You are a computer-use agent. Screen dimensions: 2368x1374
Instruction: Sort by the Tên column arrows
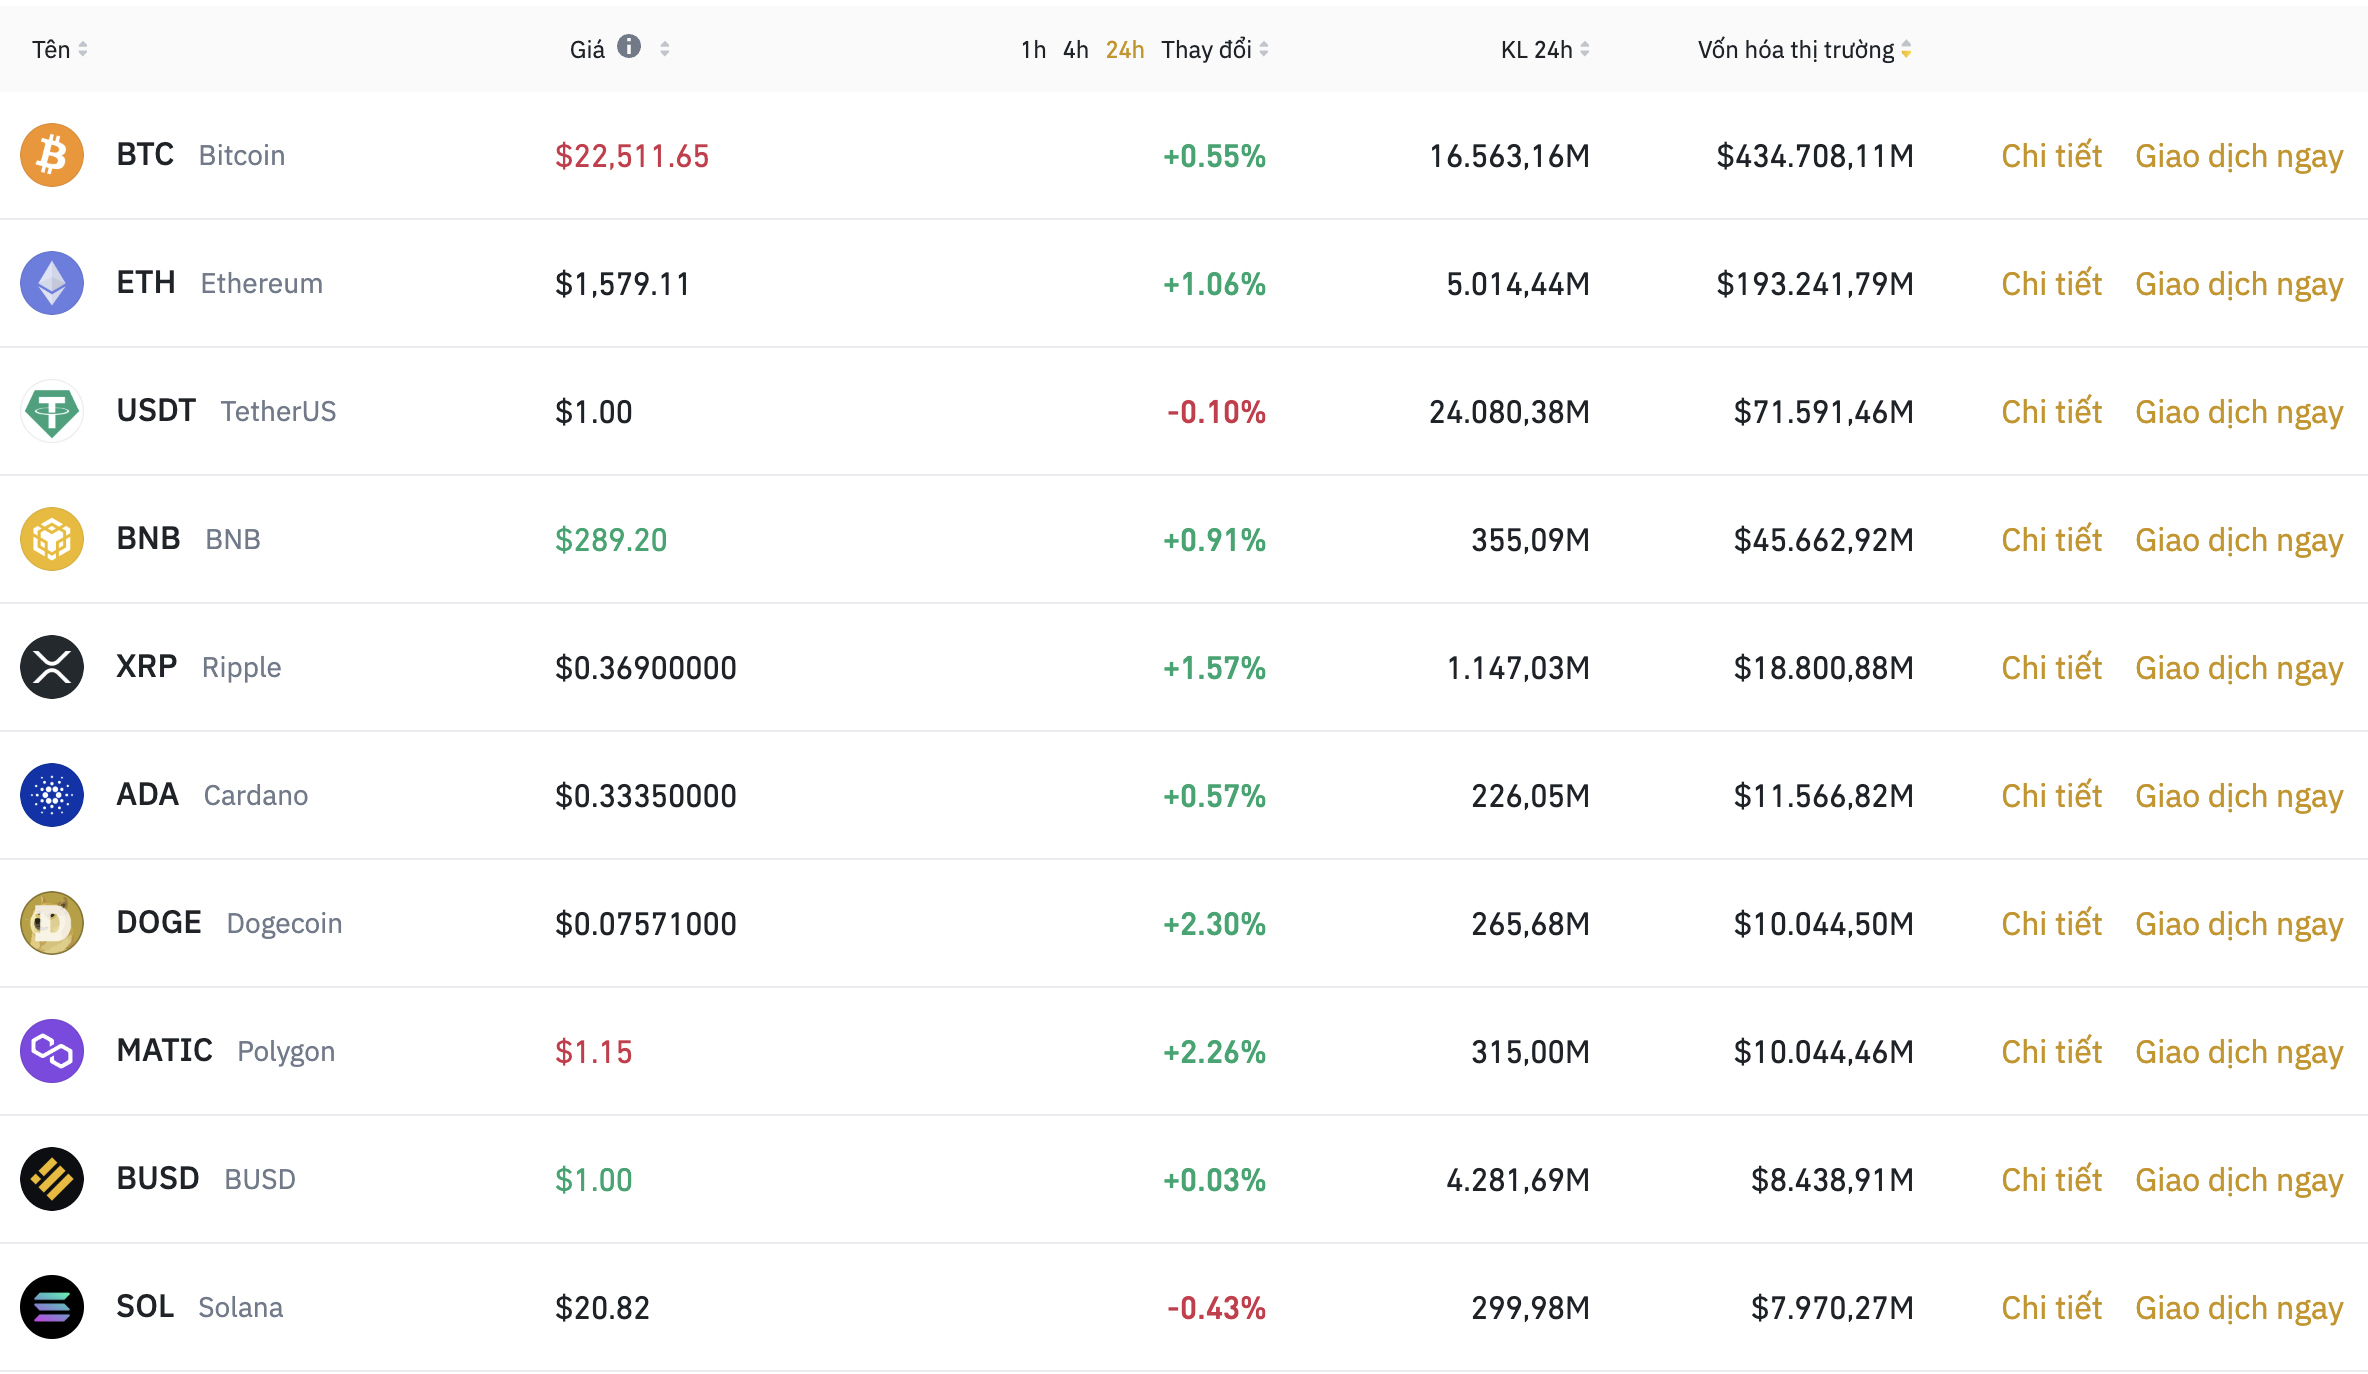(x=83, y=49)
